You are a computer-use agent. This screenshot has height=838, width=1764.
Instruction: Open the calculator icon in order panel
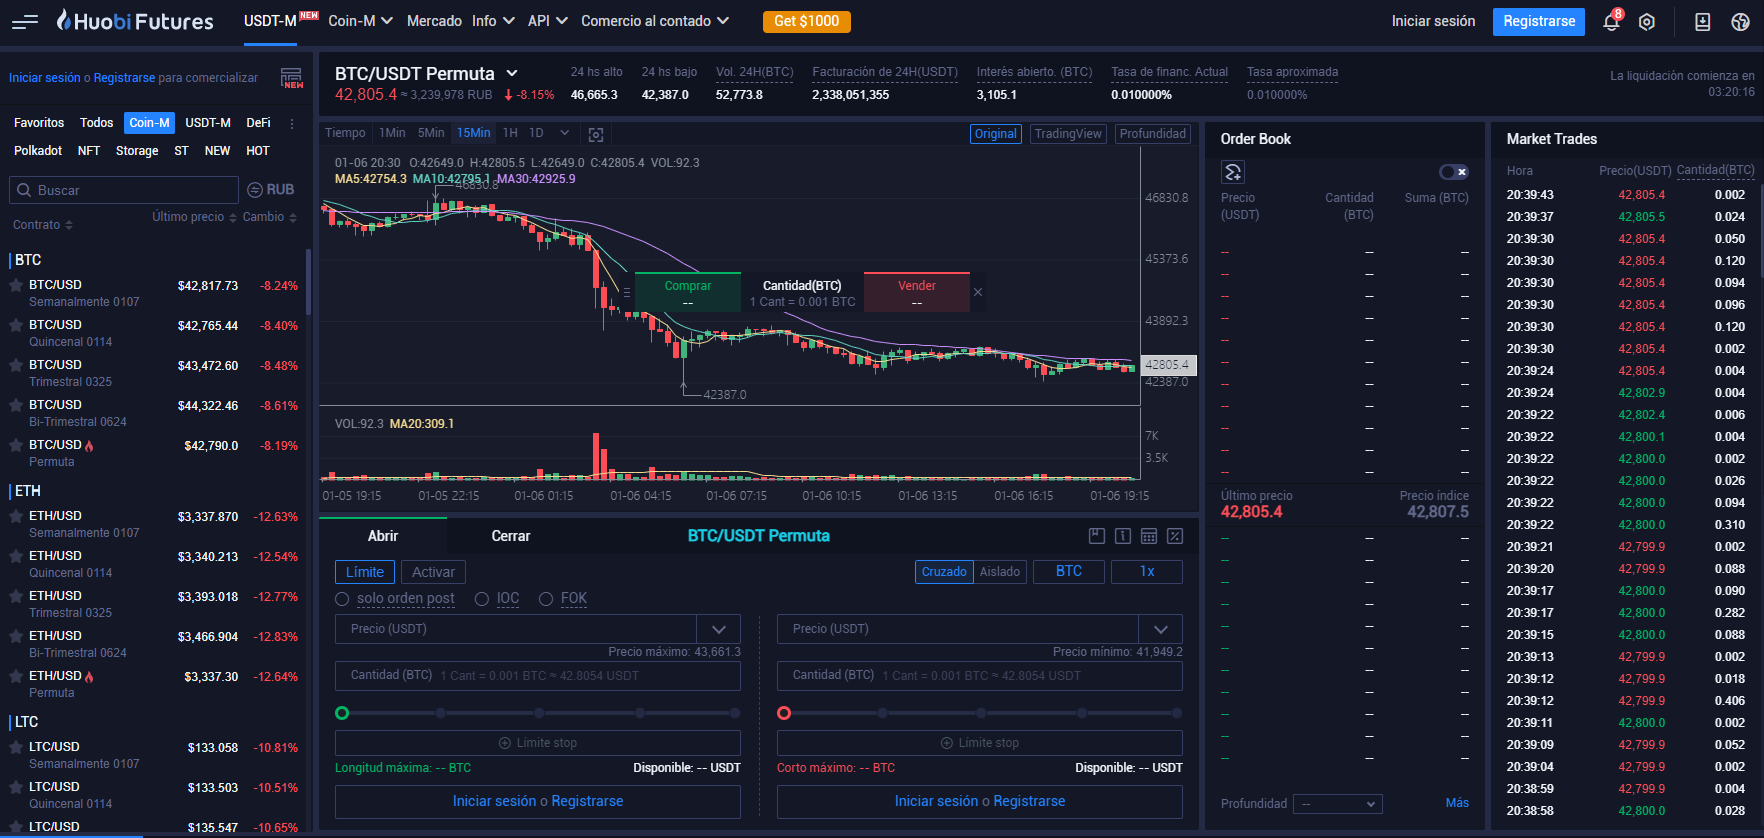[x=1149, y=536]
